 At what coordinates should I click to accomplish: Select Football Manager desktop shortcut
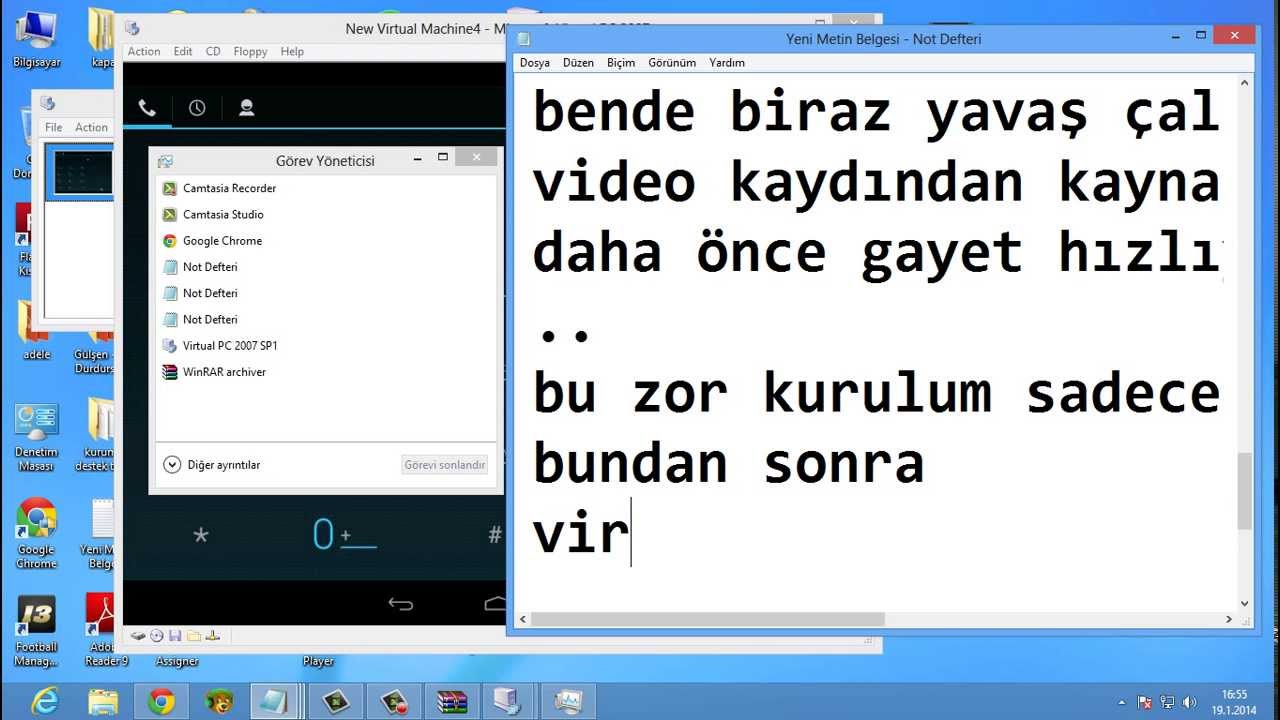(x=36, y=631)
